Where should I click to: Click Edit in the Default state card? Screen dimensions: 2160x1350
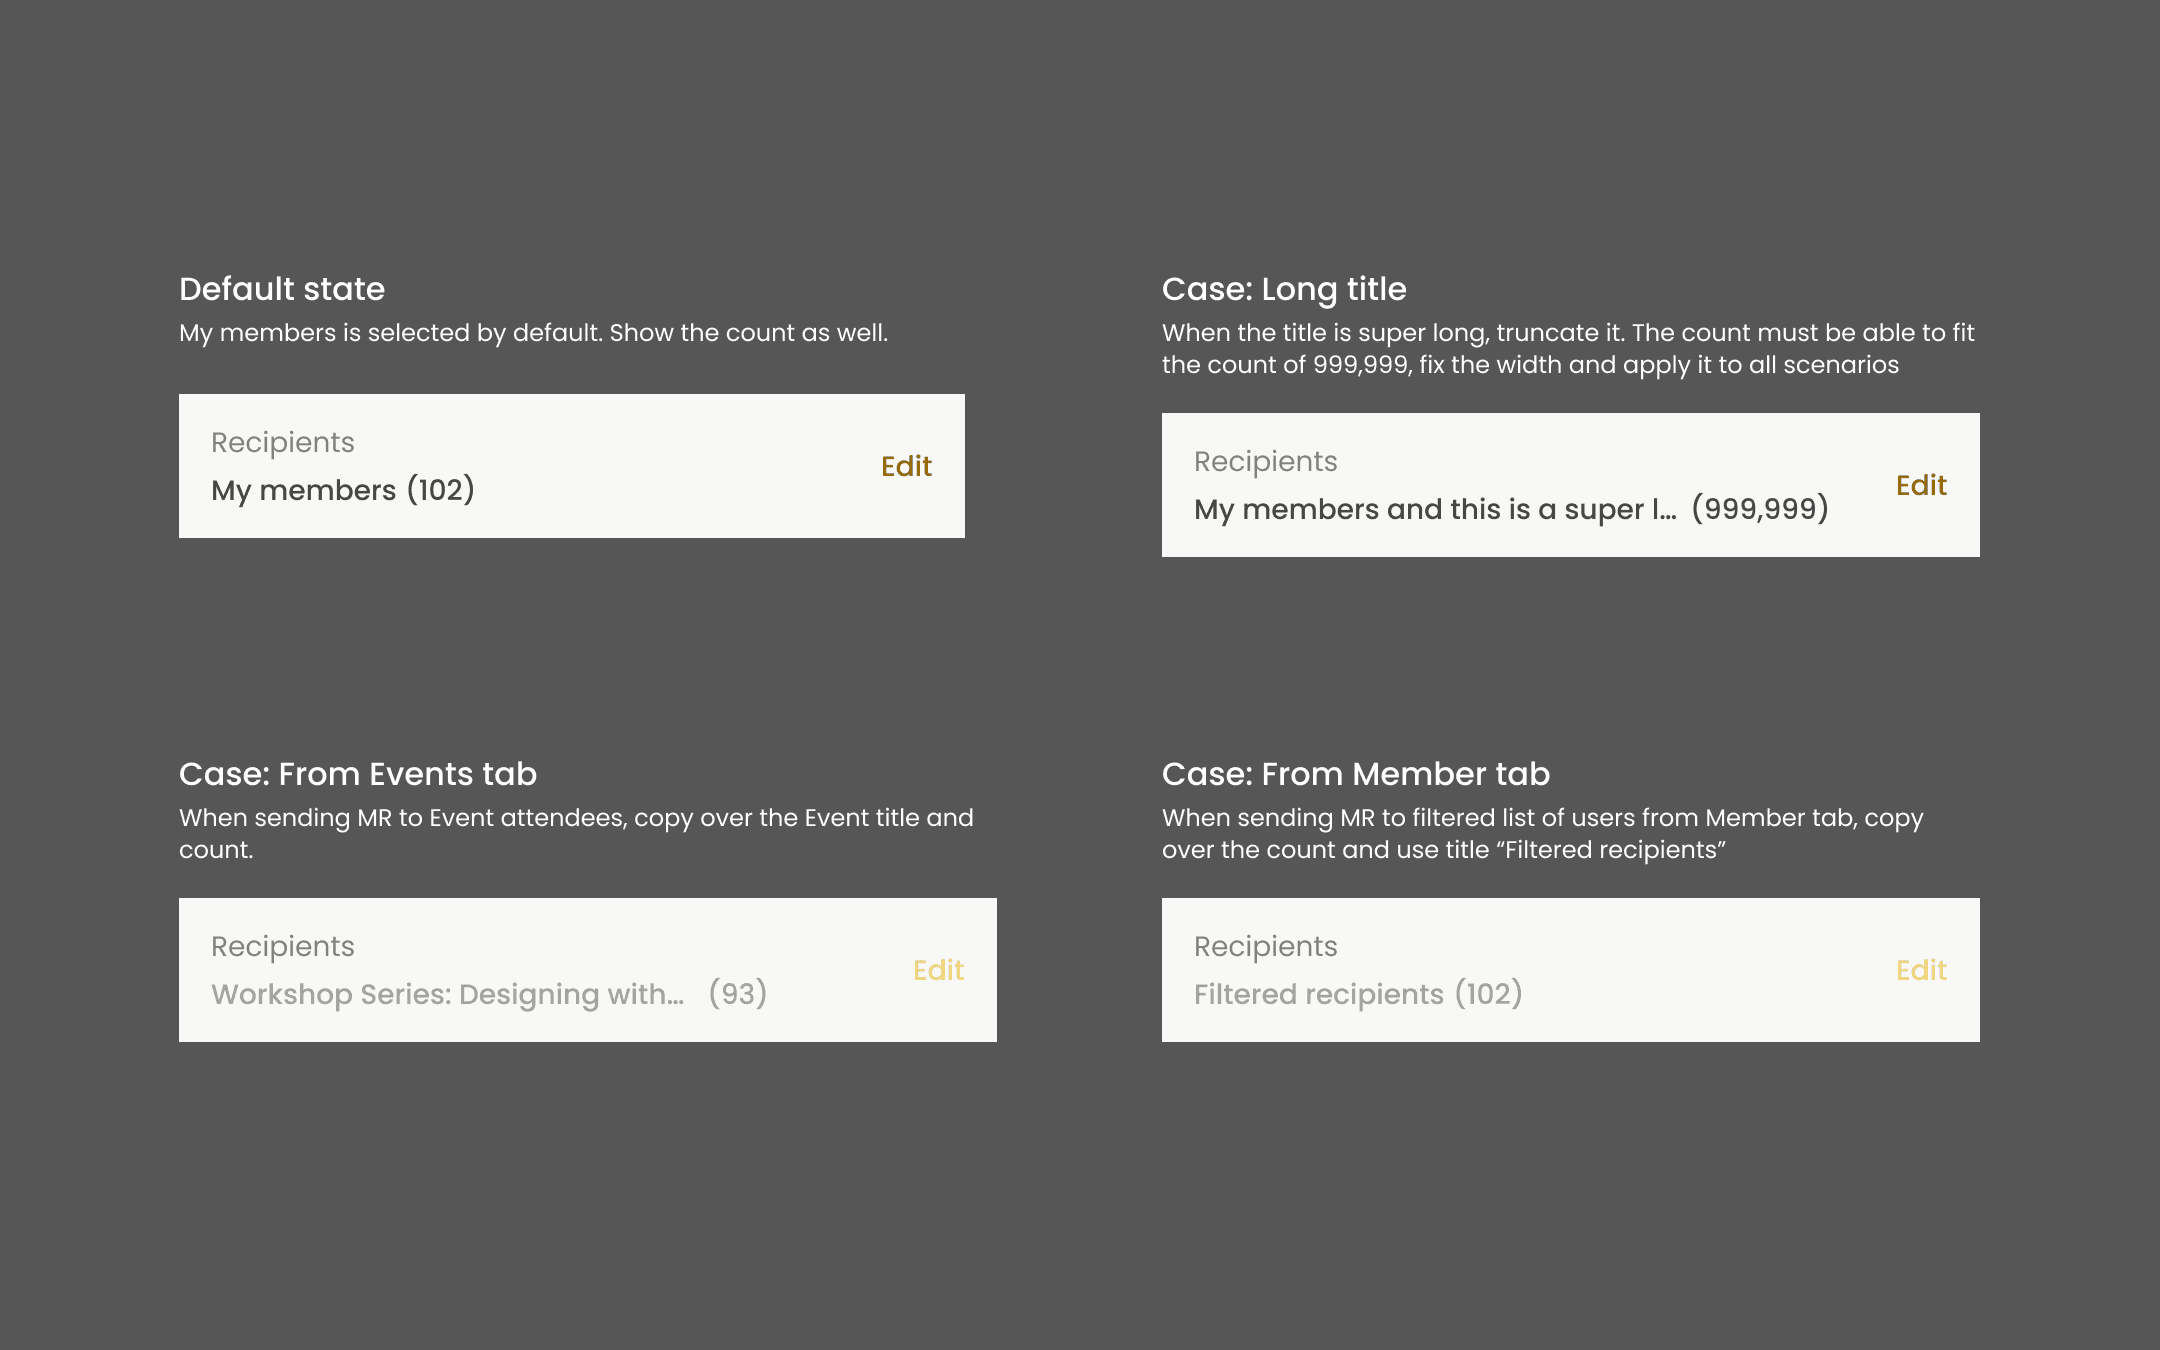click(906, 466)
